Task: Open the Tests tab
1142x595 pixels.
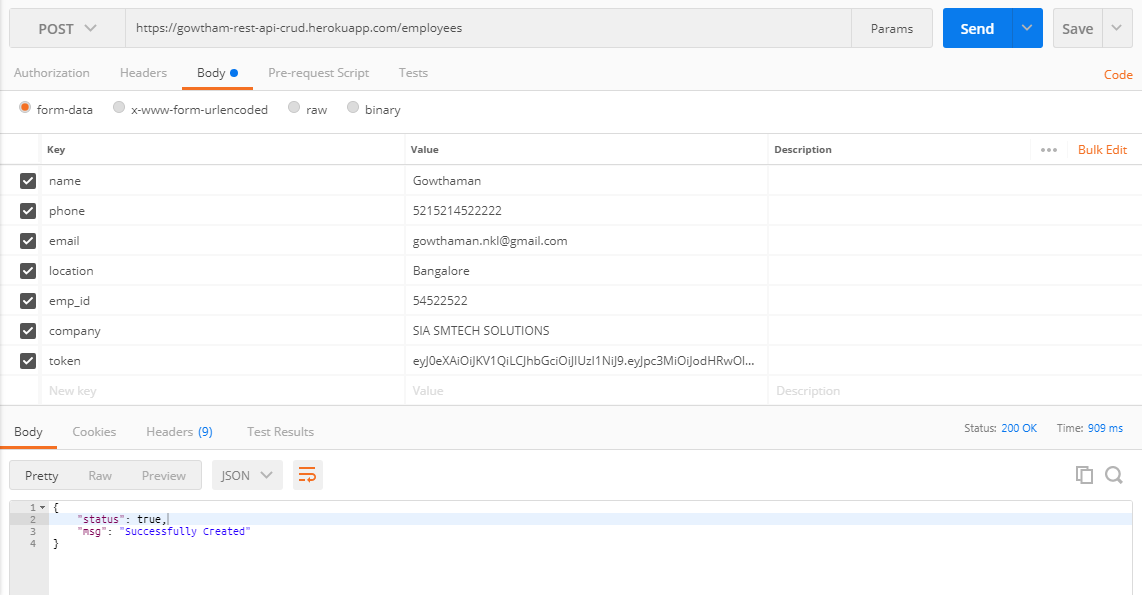Action: click(413, 73)
